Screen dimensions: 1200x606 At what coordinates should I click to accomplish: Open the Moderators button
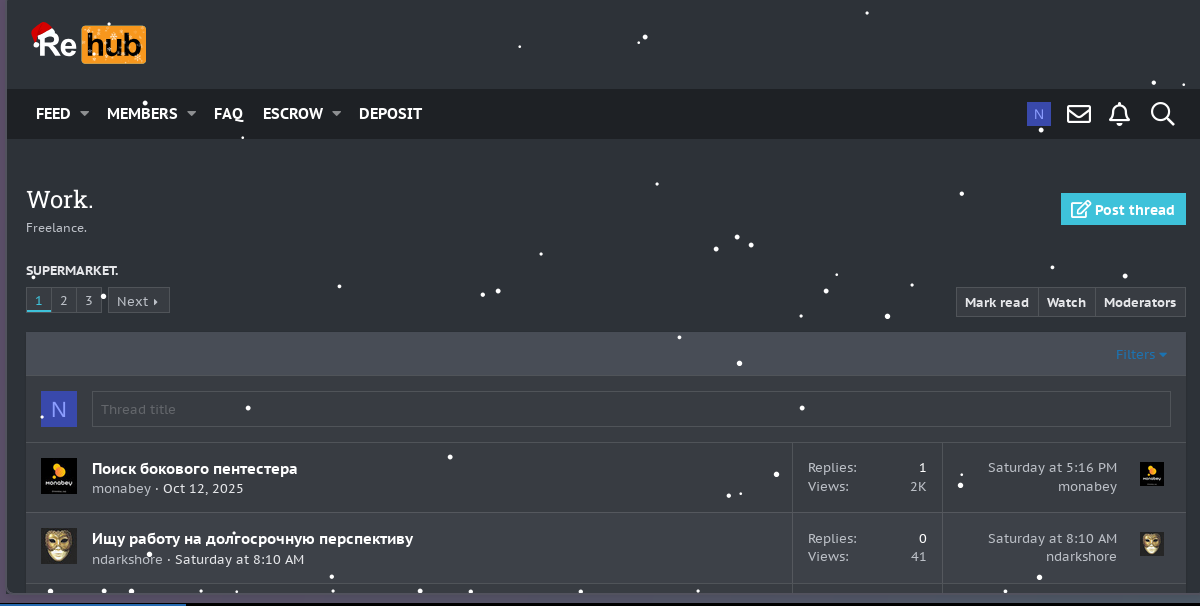(x=1140, y=302)
